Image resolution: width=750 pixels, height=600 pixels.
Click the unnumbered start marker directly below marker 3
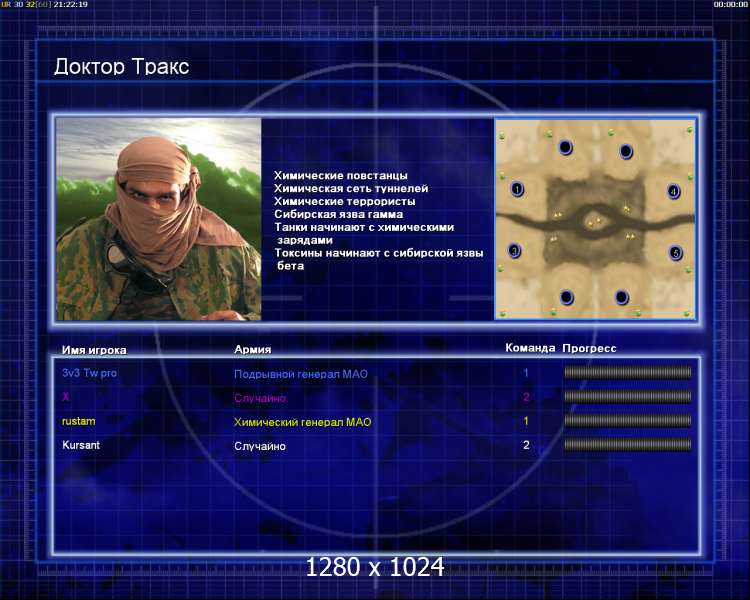point(567,297)
